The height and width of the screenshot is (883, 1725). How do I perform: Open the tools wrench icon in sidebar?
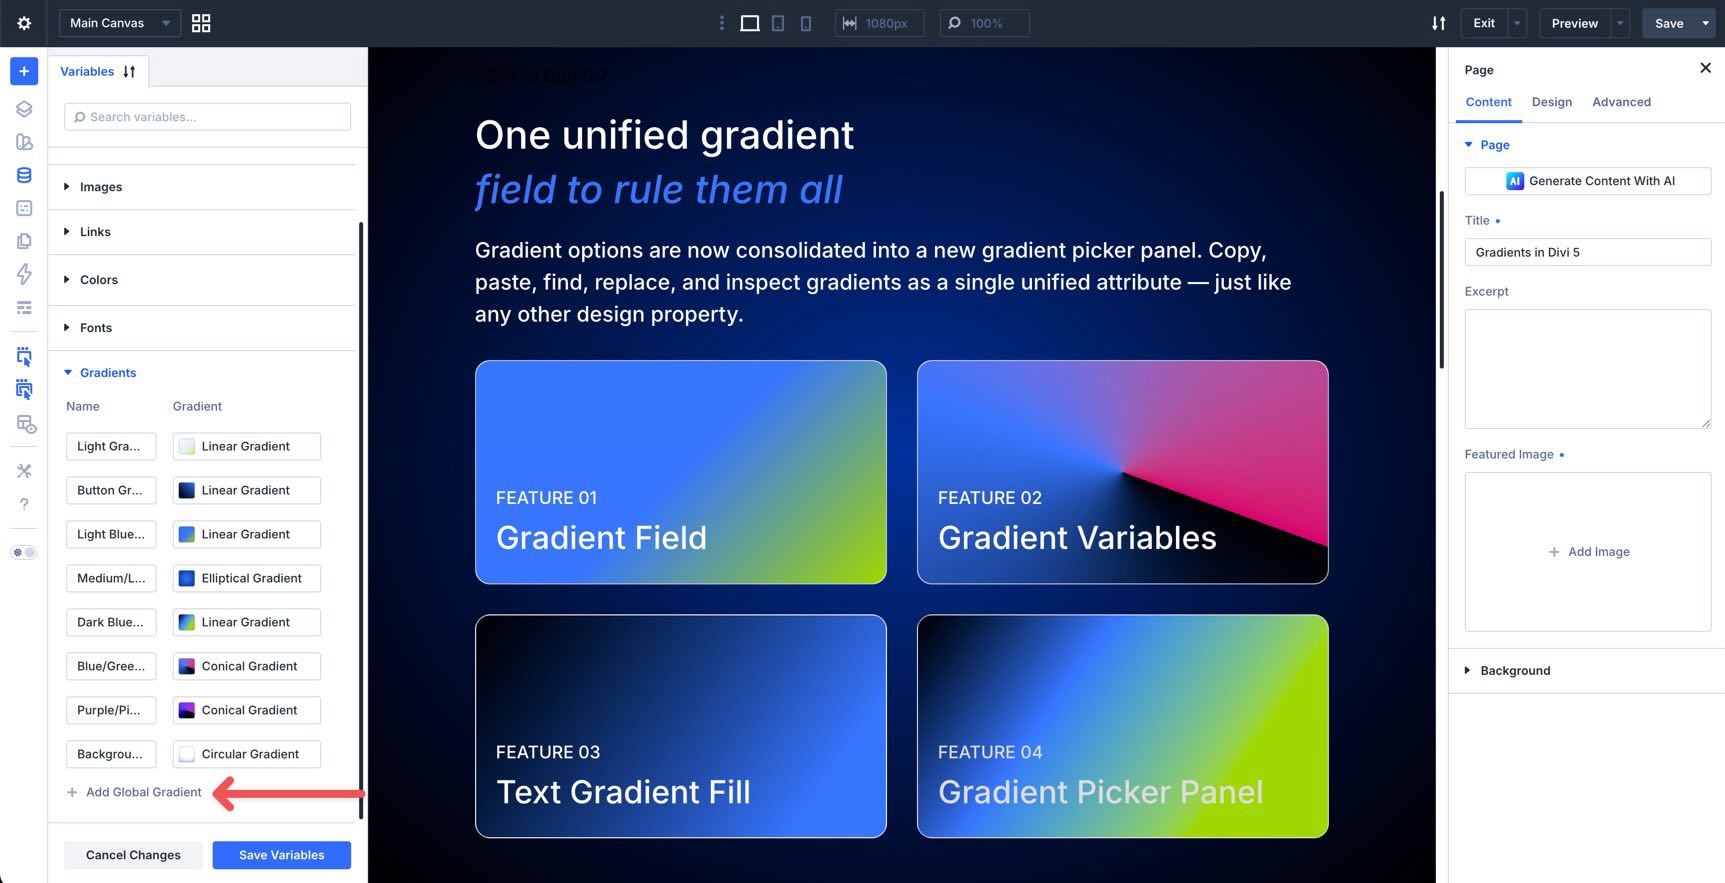[x=24, y=471]
